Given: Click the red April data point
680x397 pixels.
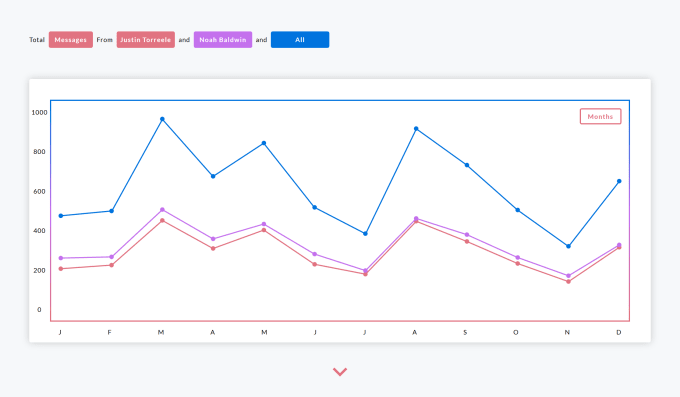Looking at the screenshot, I should [213, 249].
